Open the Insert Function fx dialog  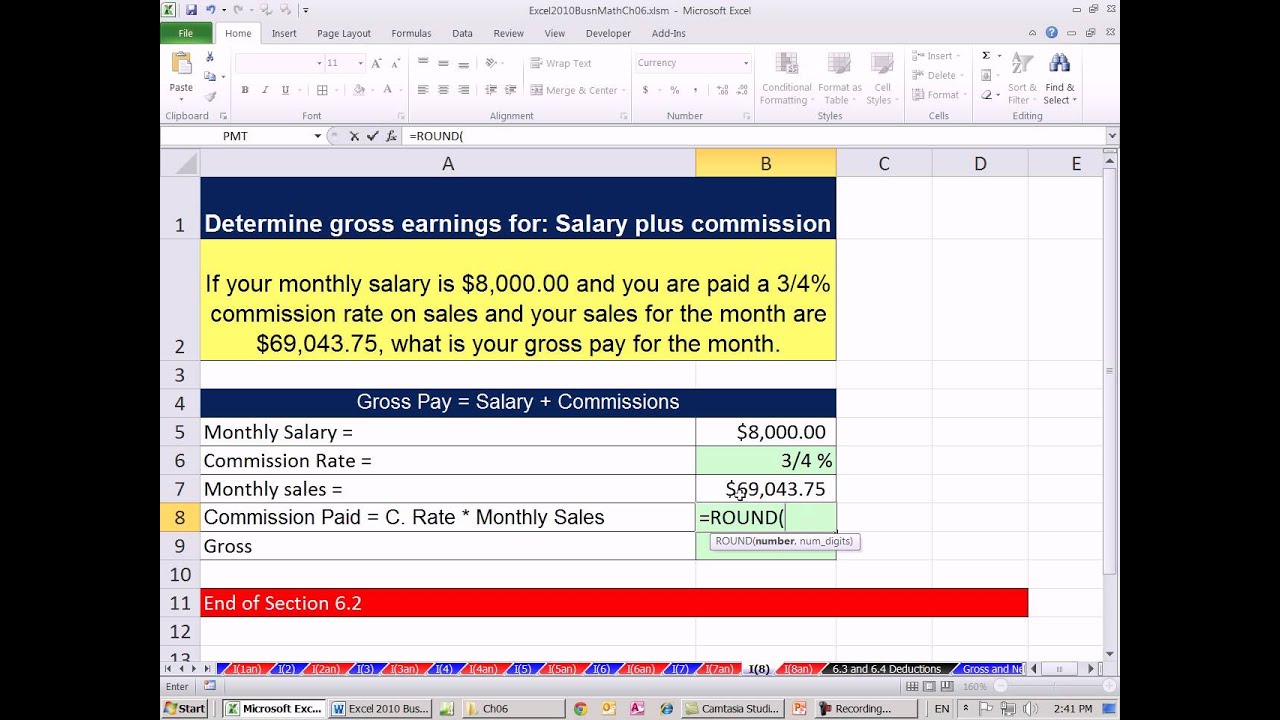pyautogui.click(x=390, y=136)
